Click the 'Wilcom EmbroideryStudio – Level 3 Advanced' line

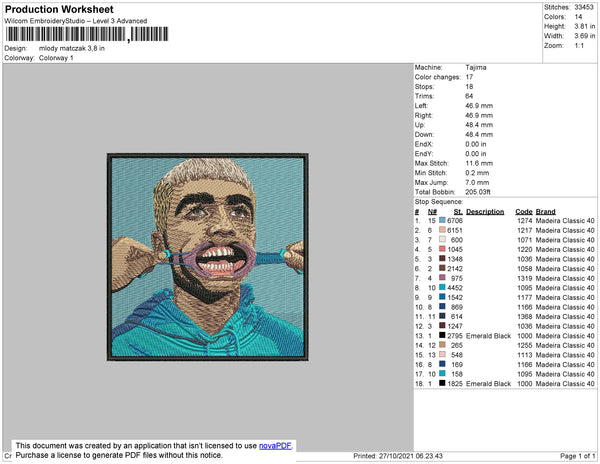click(76, 21)
